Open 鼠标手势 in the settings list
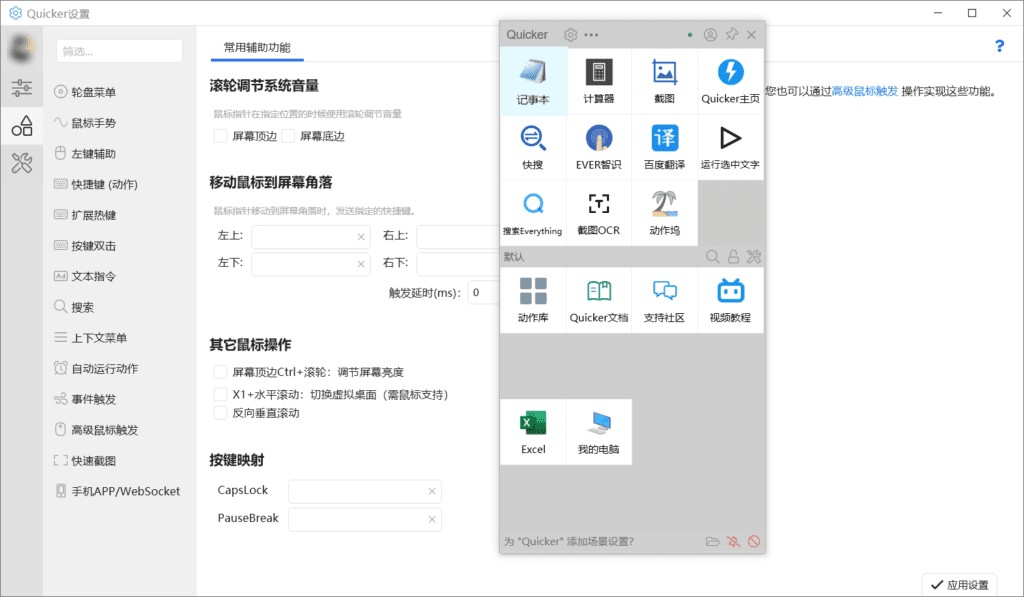This screenshot has width=1024, height=597. (119, 123)
